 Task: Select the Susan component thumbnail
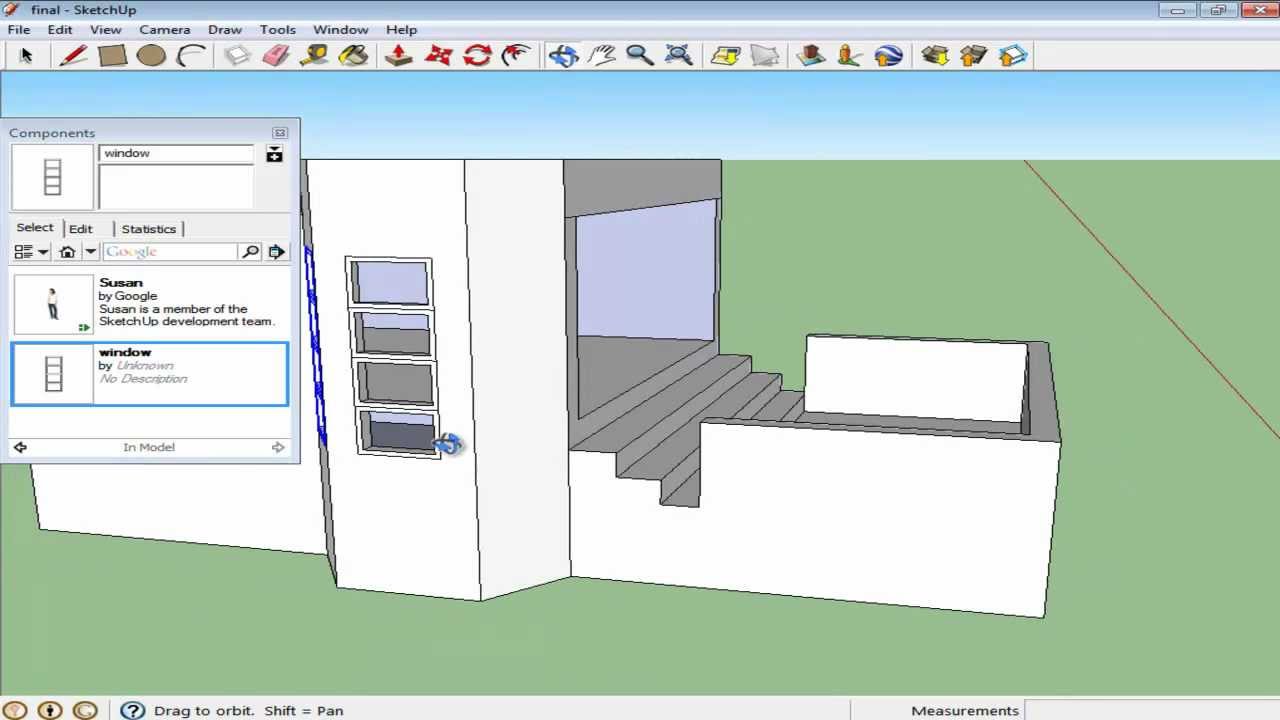(52, 303)
